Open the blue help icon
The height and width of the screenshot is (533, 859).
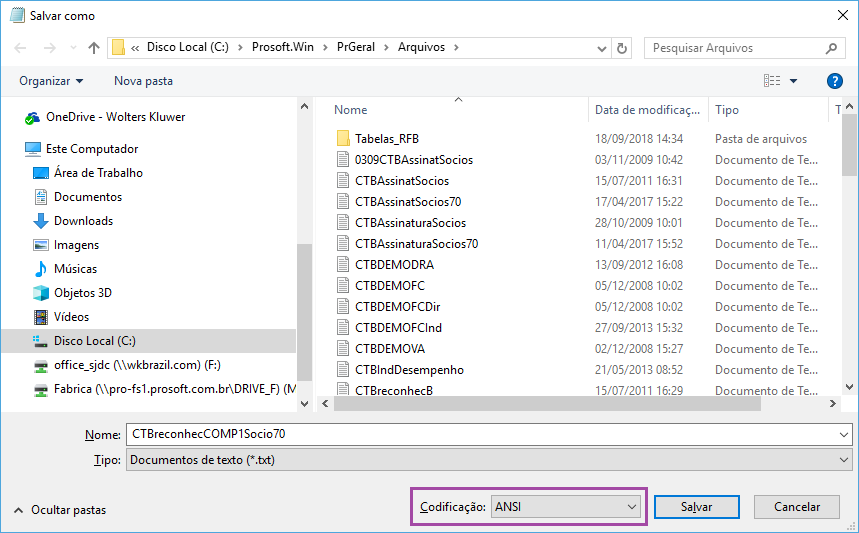(x=834, y=81)
